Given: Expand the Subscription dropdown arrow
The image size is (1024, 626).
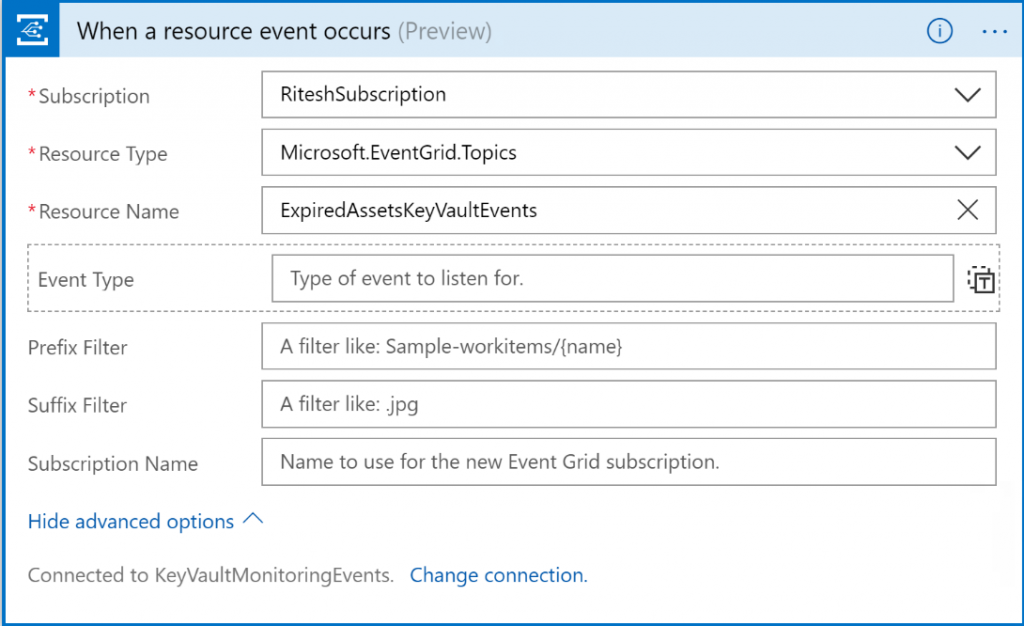Looking at the screenshot, I should [x=967, y=95].
